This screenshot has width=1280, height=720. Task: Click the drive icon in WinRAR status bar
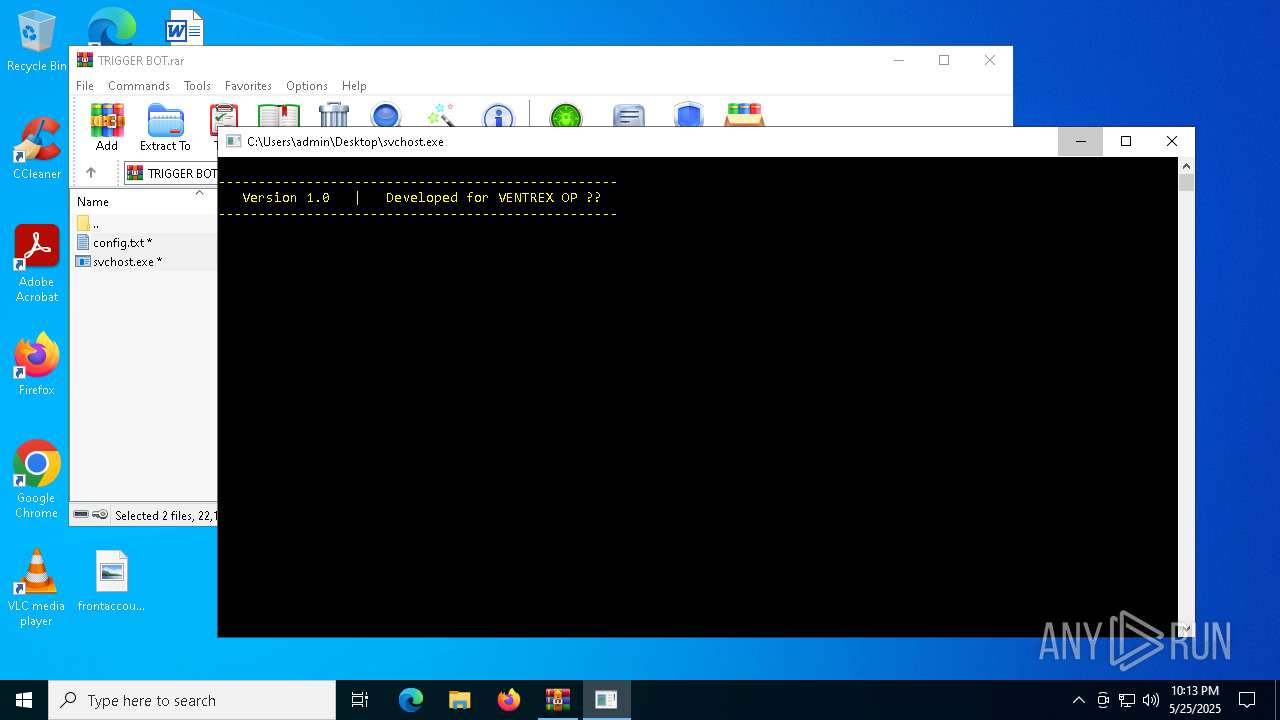(81, 514)
